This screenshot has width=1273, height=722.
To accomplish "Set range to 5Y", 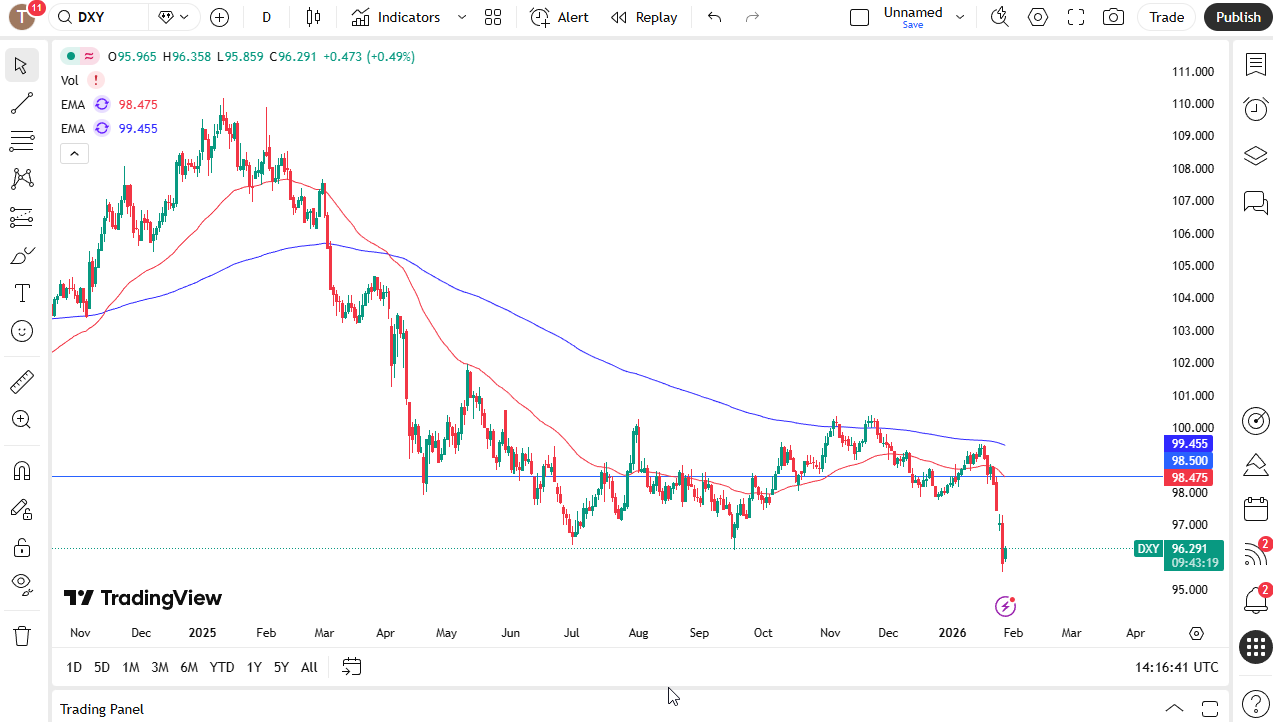I will (282, 667).
